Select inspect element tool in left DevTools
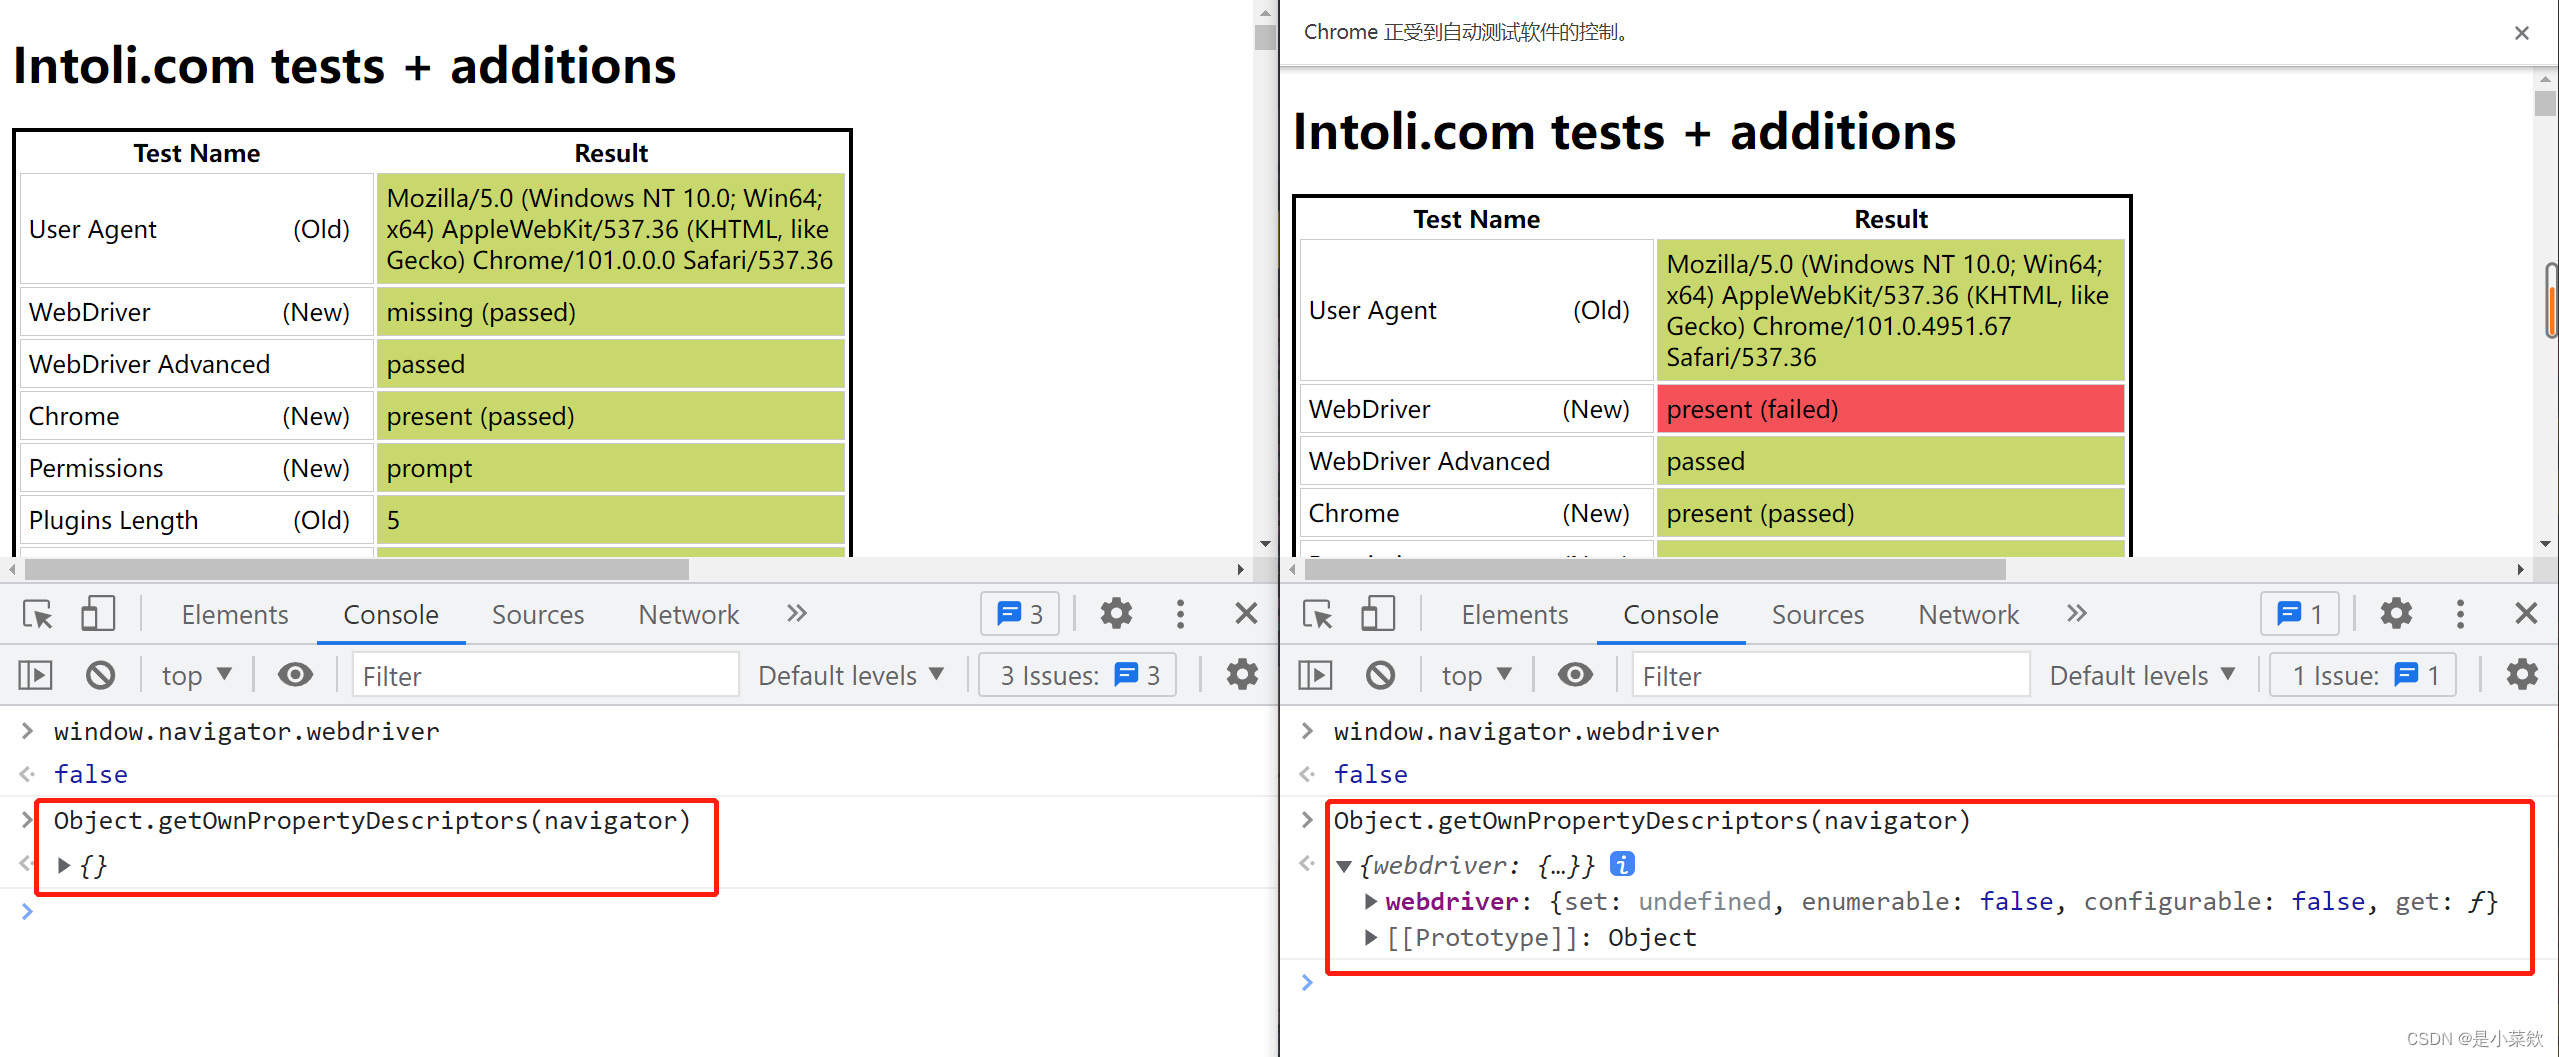Screen dimensions: 2559x1057 click(38, 614)
